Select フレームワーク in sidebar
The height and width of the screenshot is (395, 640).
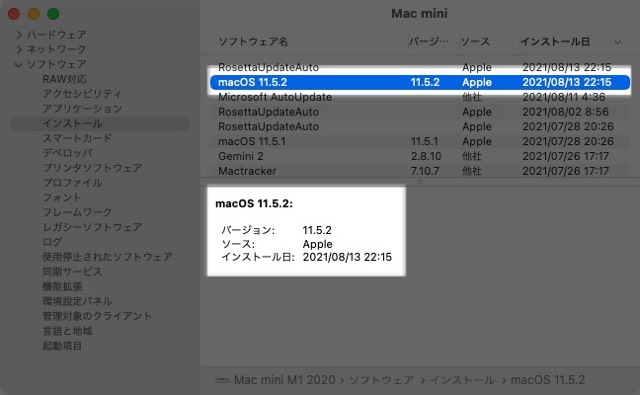pos(77,212)
